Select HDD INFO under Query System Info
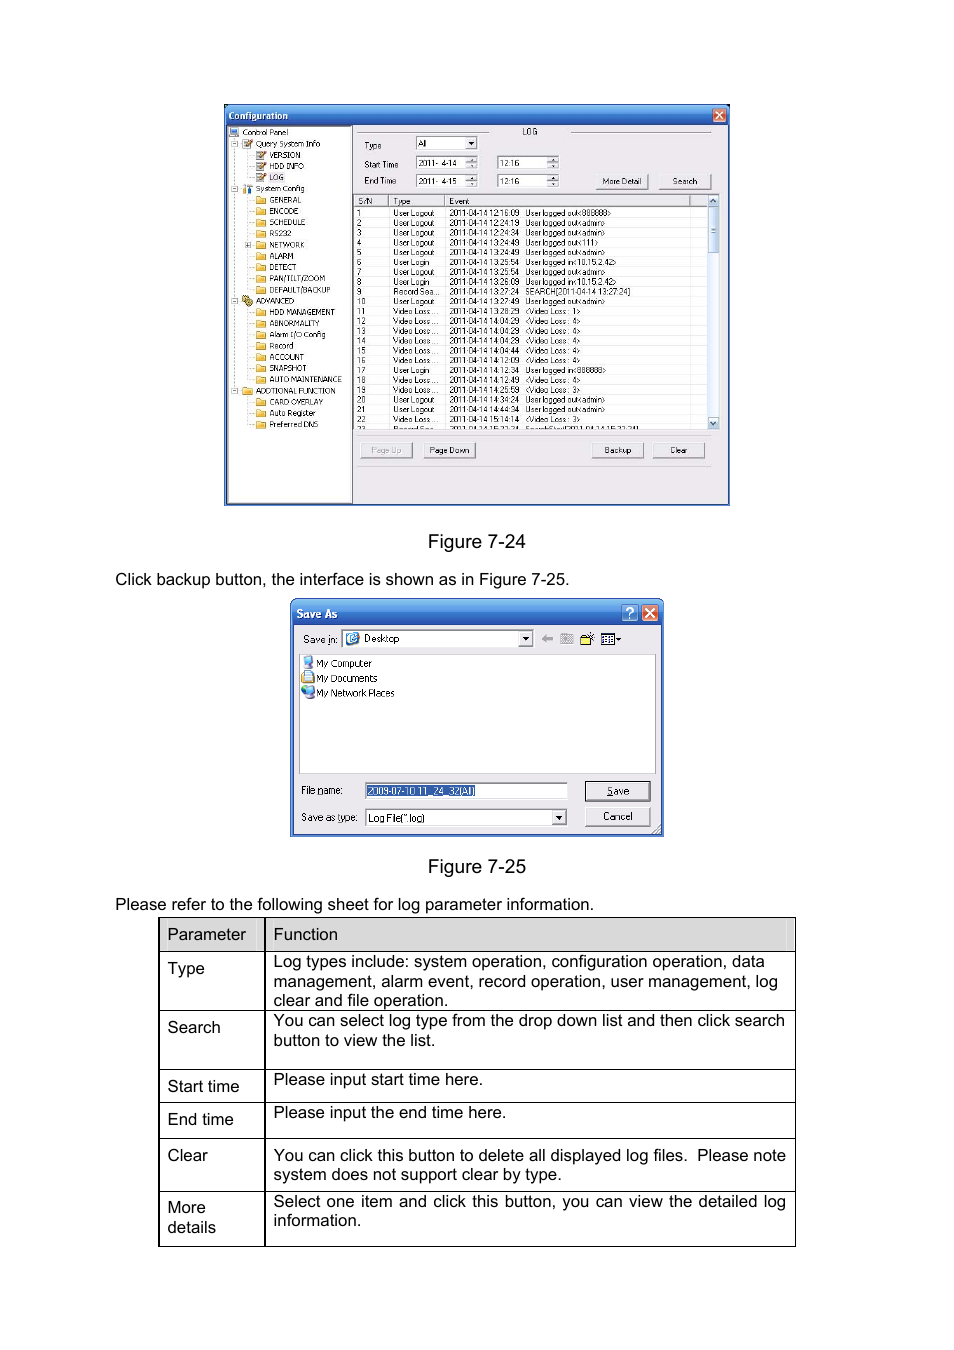This screenshot has width=954, height=1350. pos(286,166)
